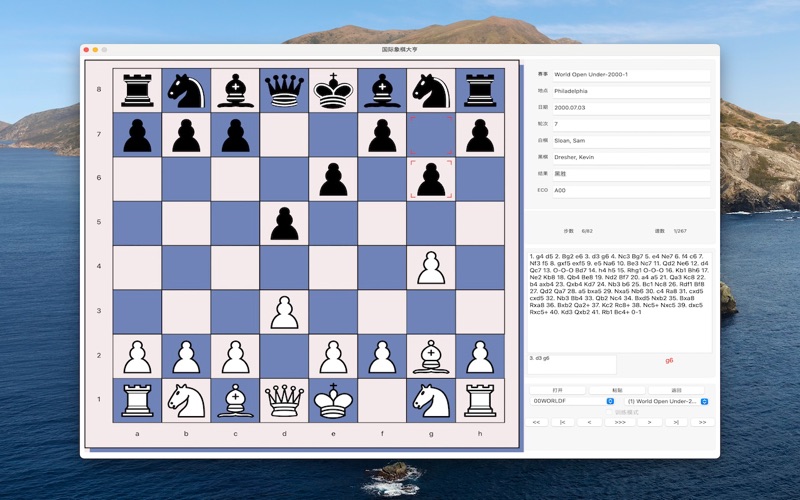Click the black player field Dresher, Kevin

tap(631, 158)
